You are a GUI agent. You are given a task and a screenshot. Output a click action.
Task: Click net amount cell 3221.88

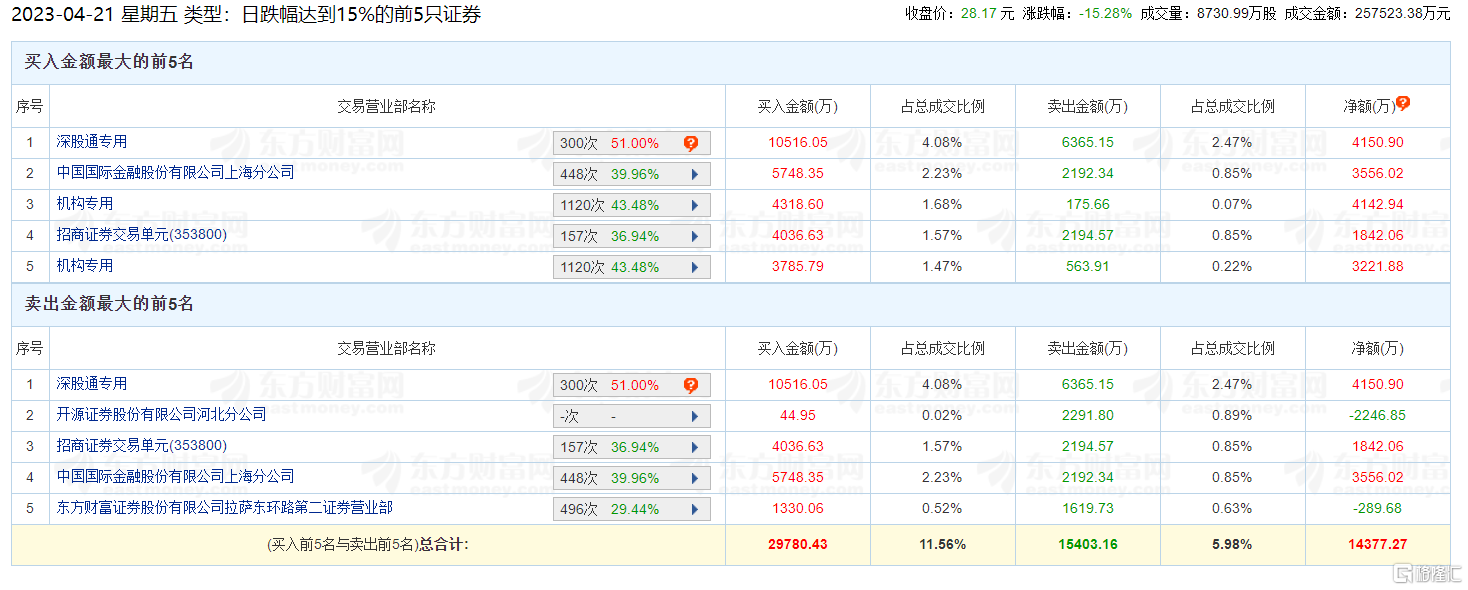(1377, 266)
